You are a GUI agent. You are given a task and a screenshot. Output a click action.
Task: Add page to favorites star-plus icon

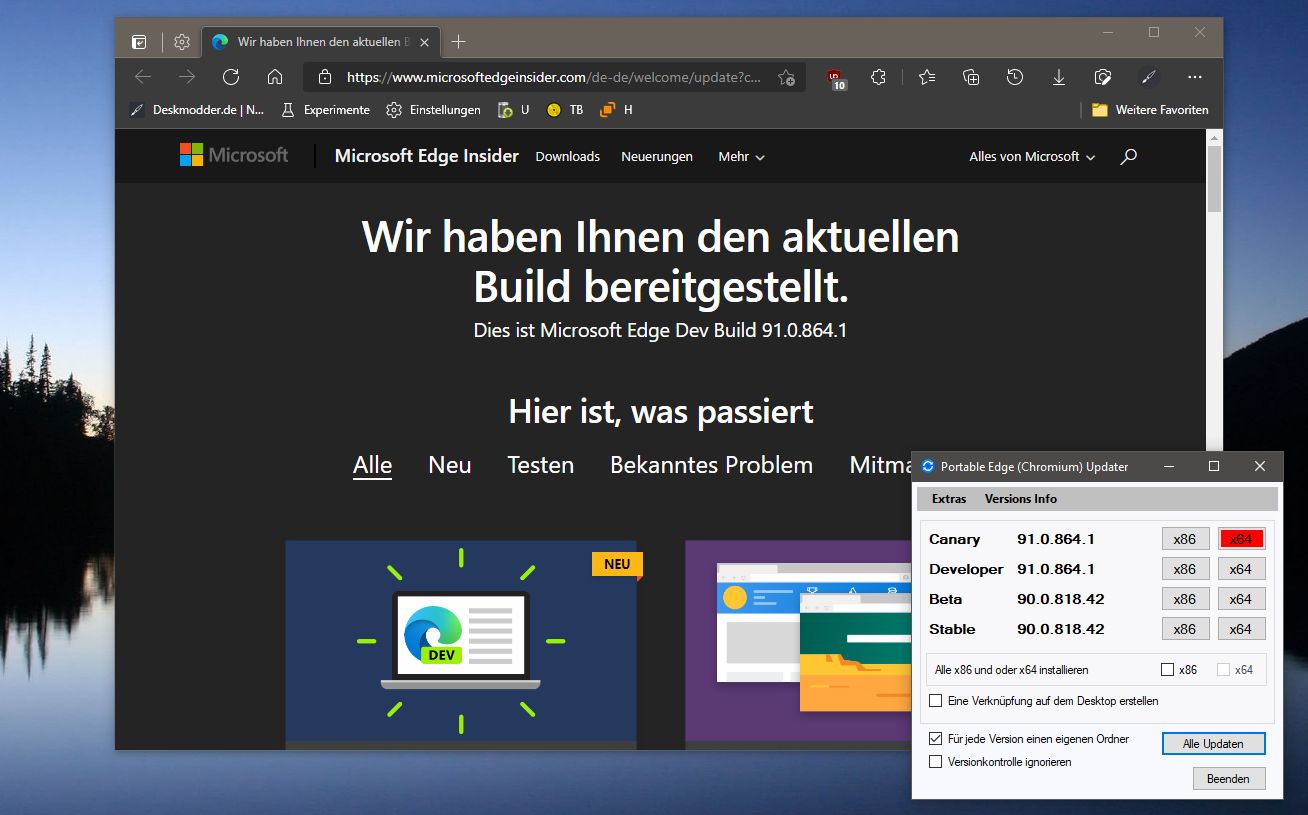click(786, 77)
